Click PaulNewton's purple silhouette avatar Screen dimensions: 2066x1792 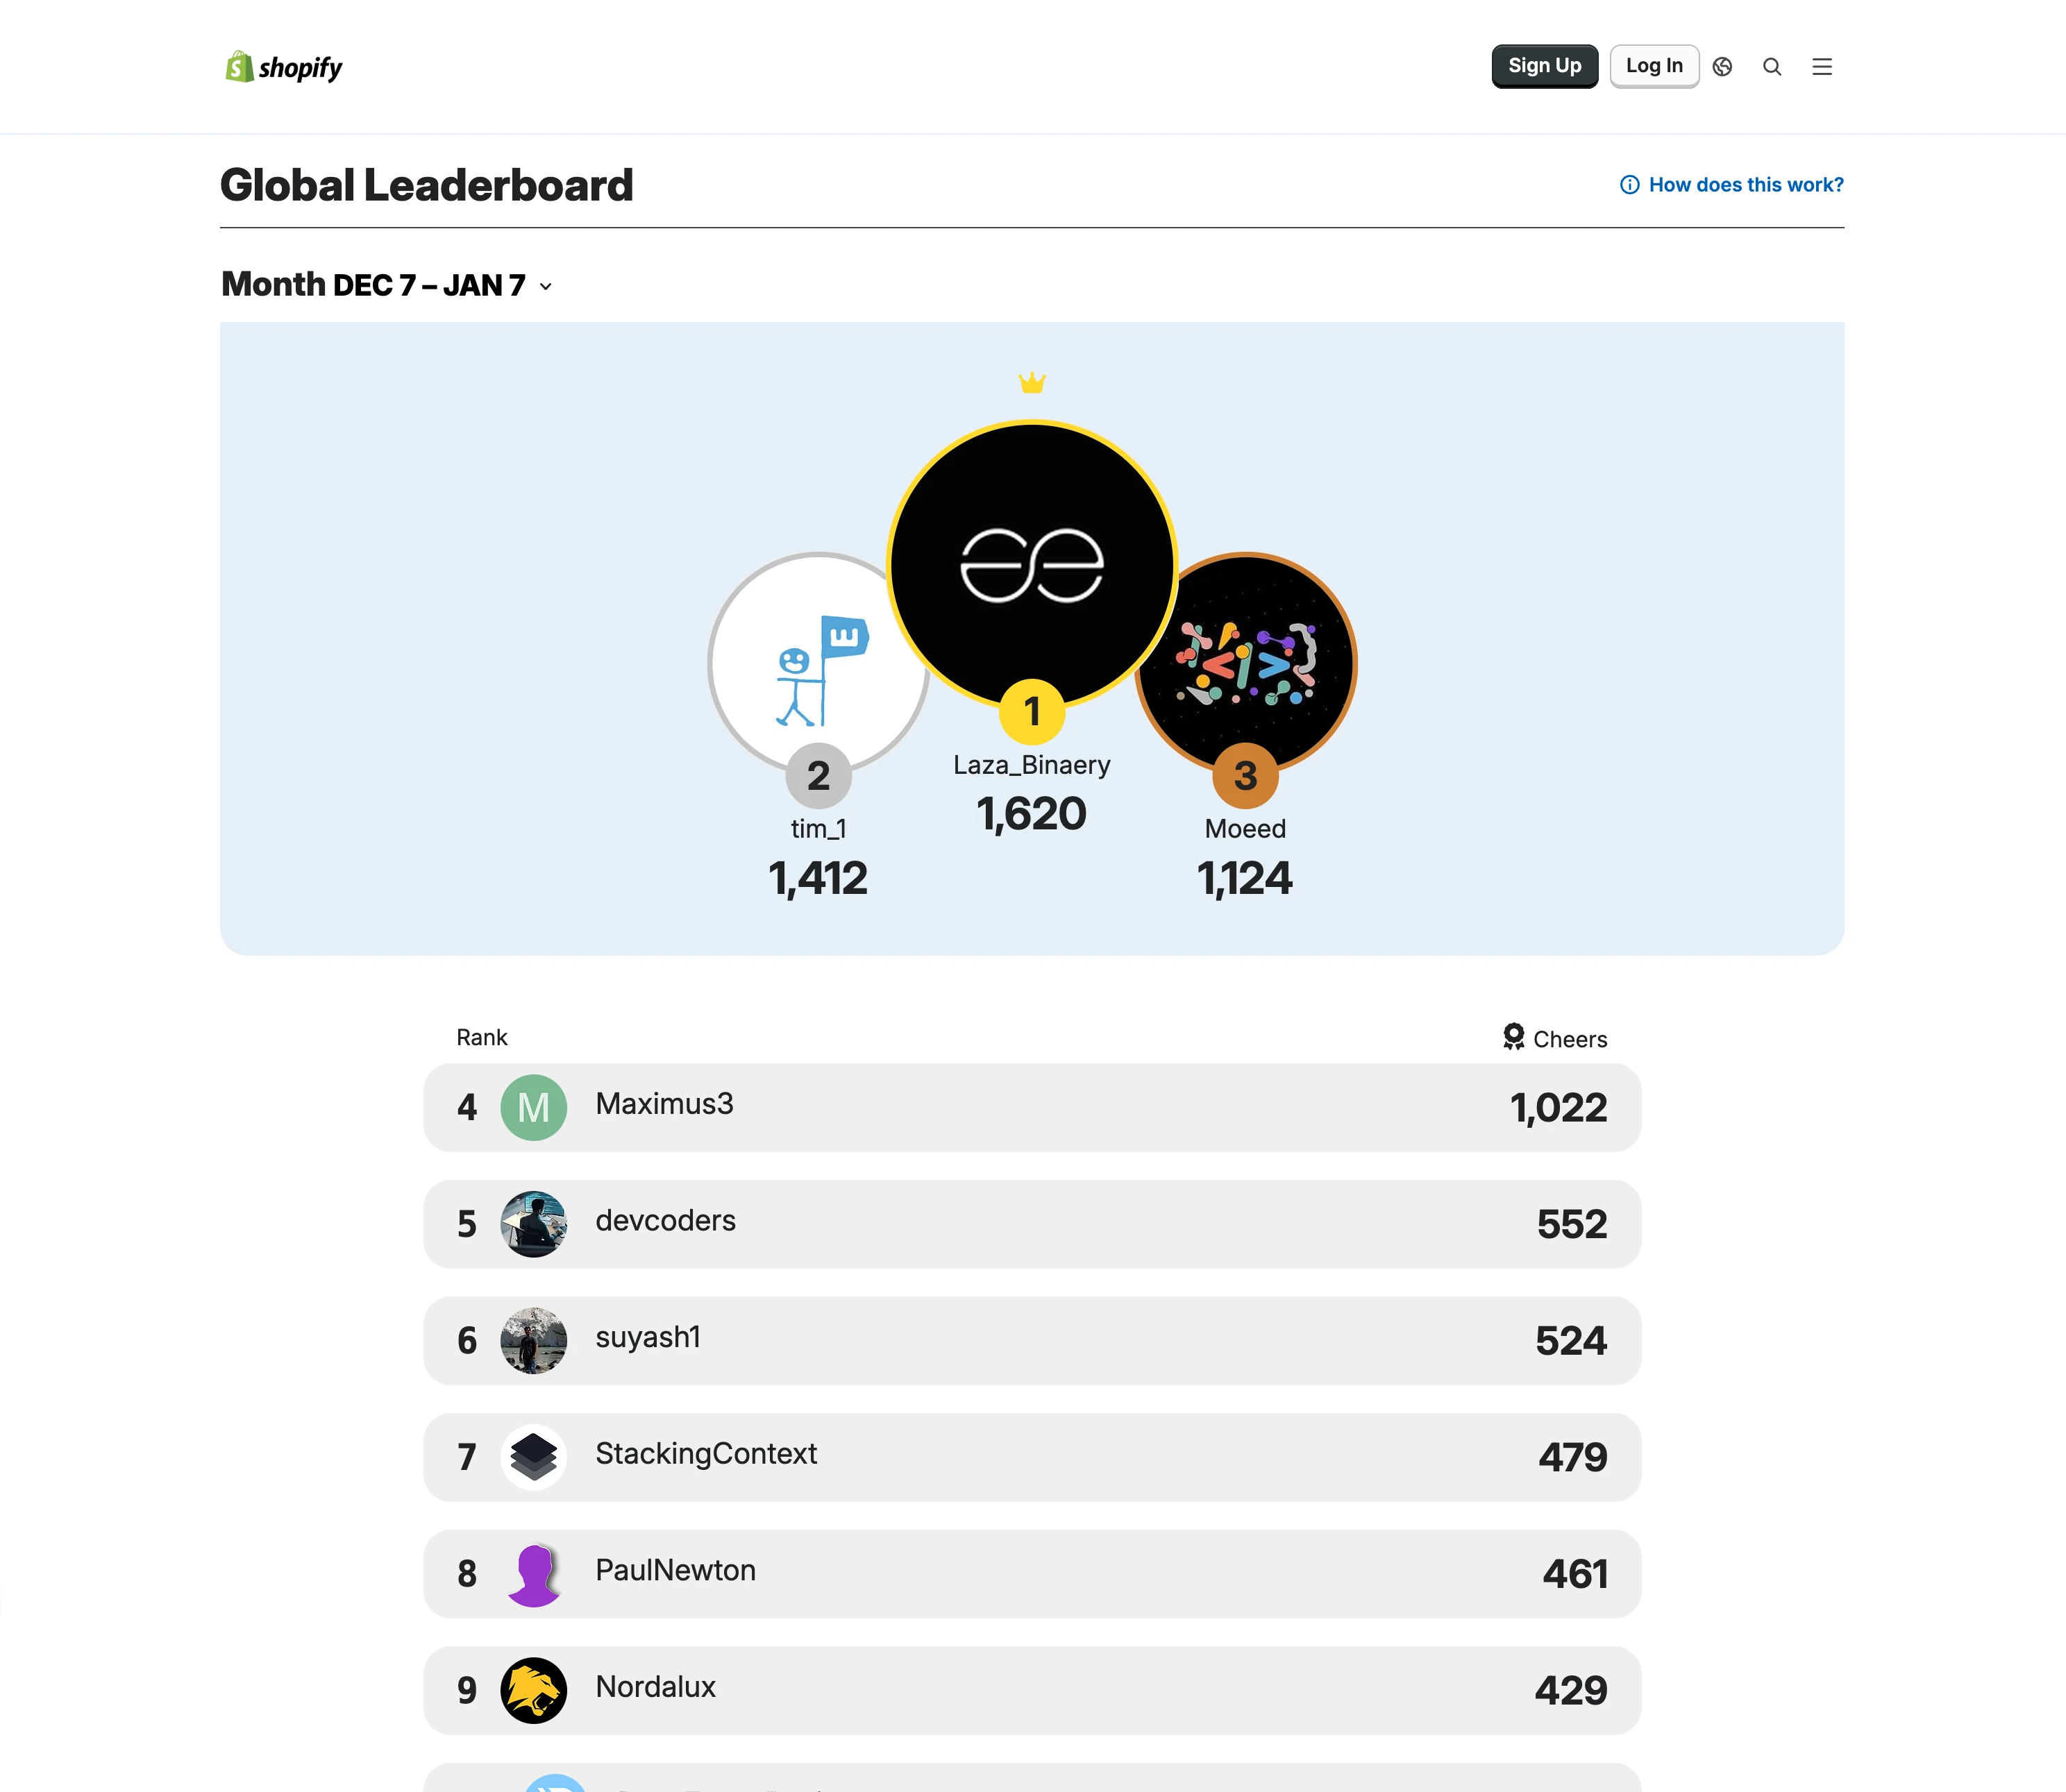533,1574
